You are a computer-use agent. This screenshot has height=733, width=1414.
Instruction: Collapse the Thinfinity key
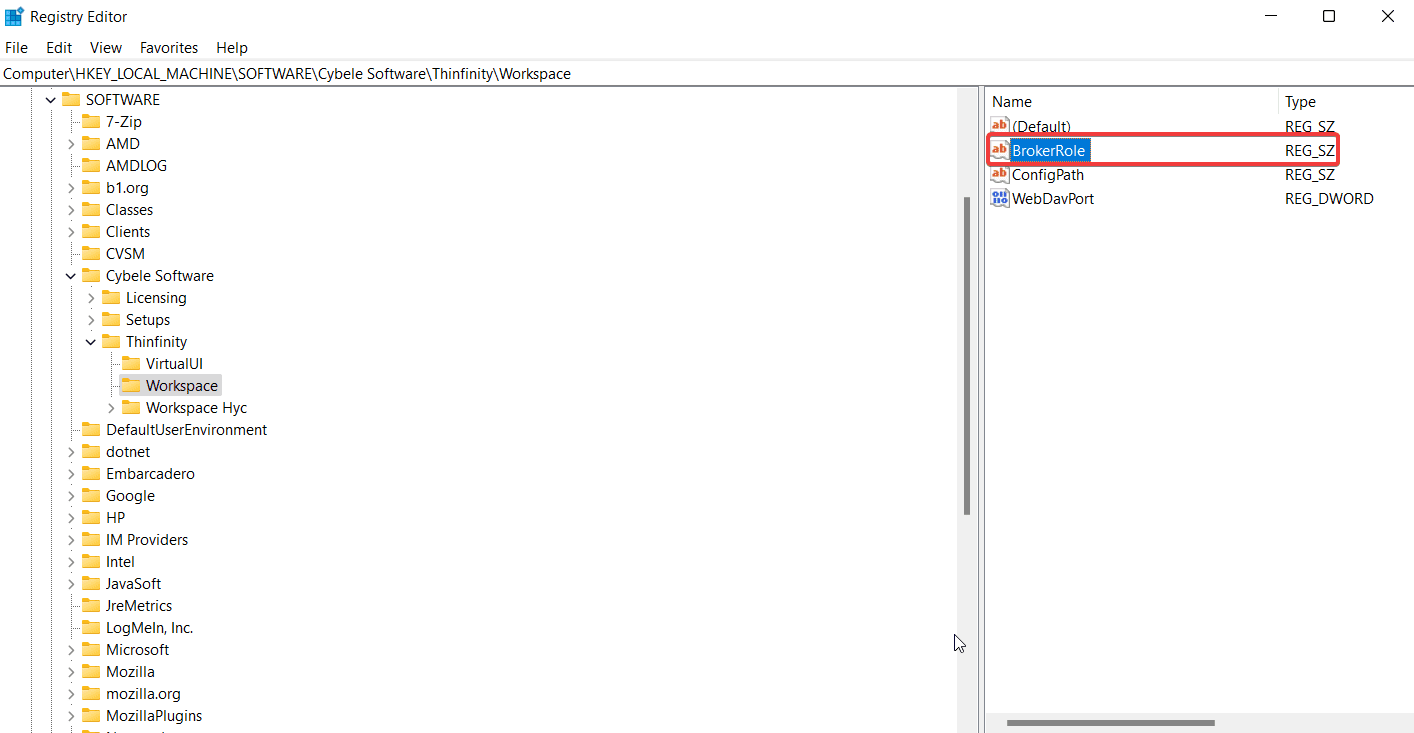coord(91,342)
